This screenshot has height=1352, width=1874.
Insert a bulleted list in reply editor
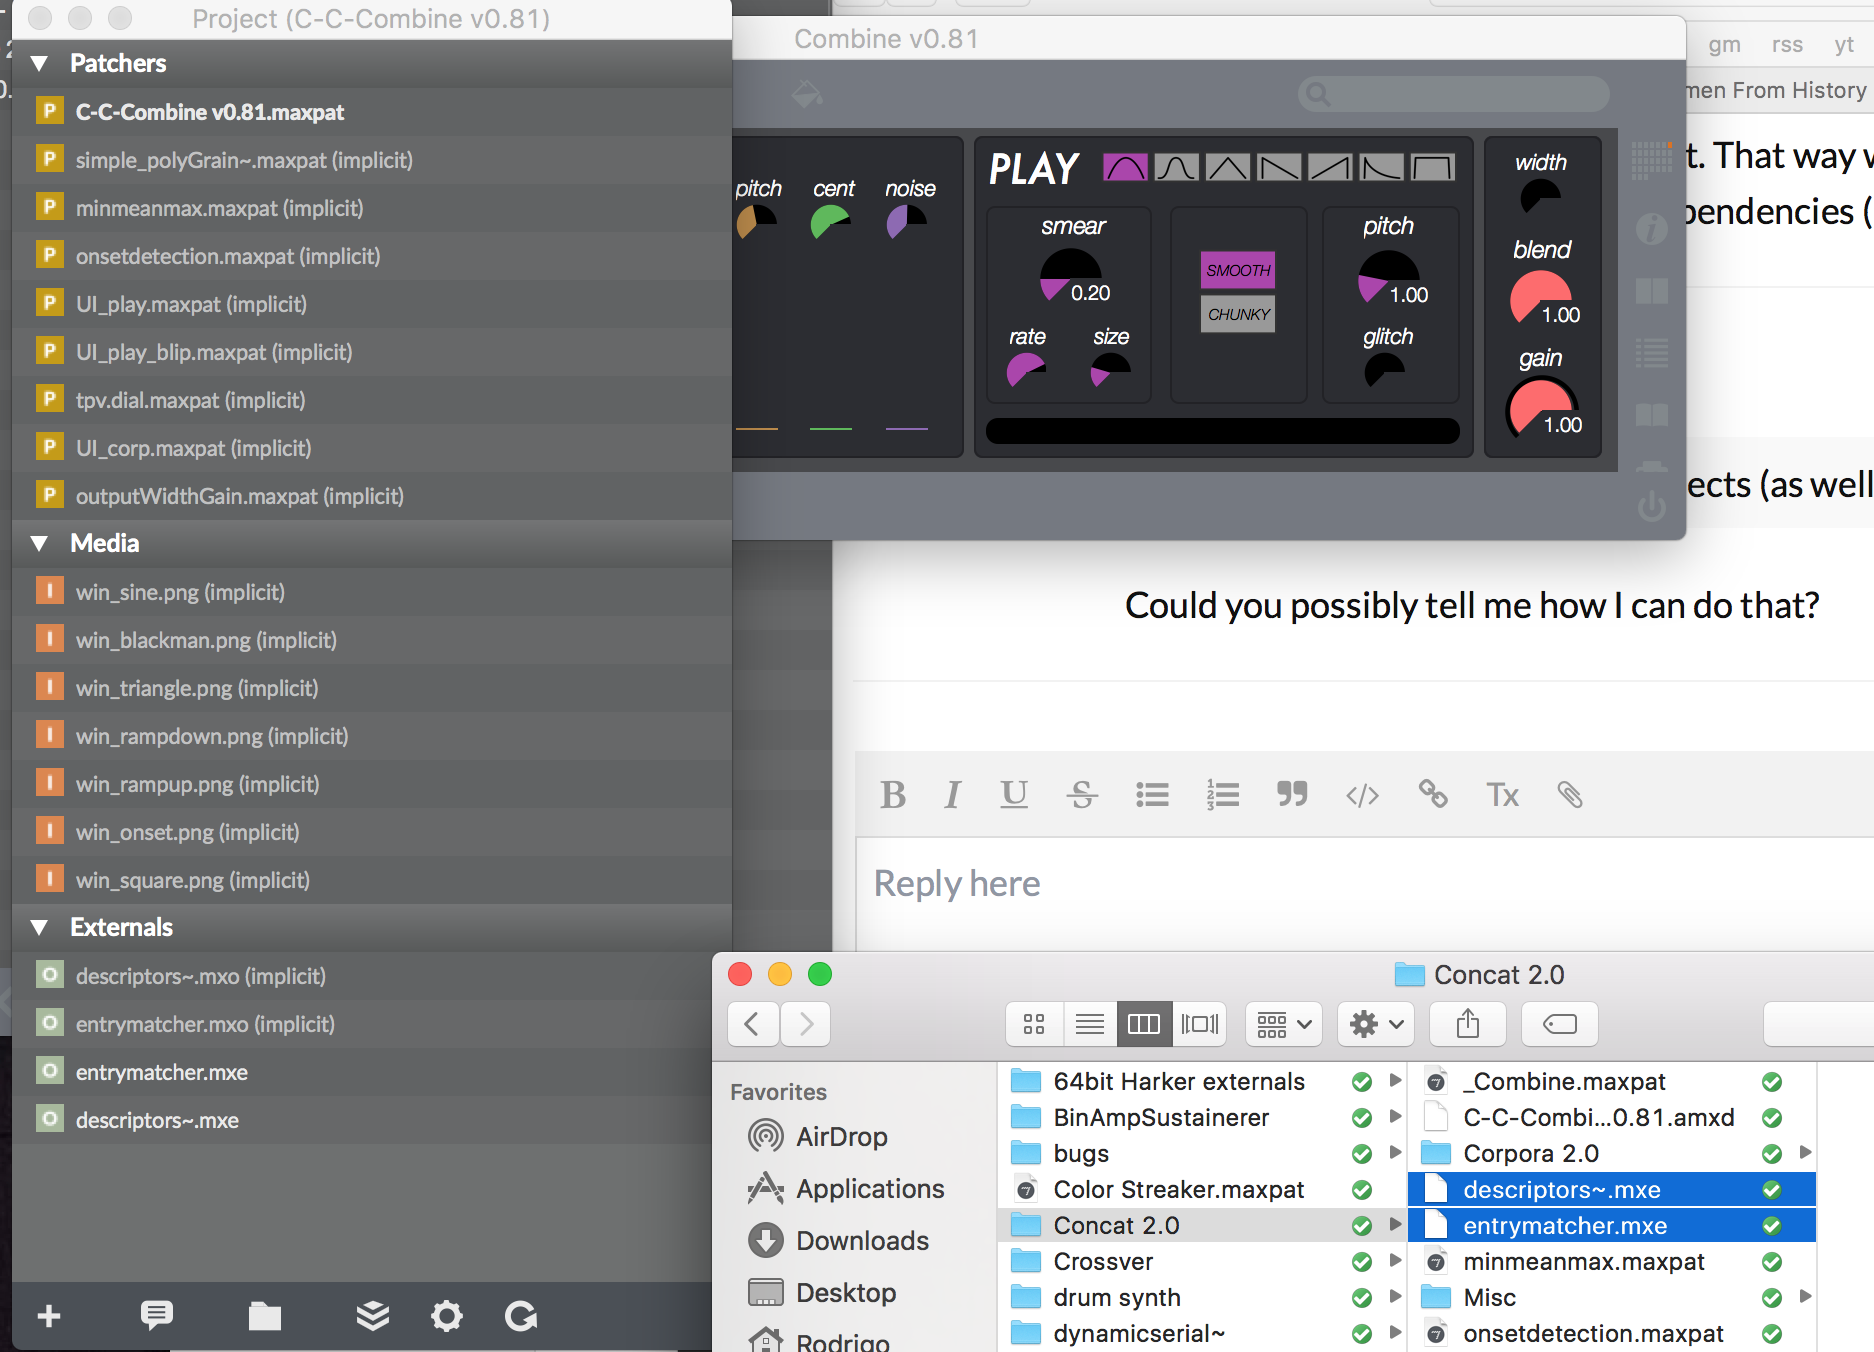click(1152, 795)
